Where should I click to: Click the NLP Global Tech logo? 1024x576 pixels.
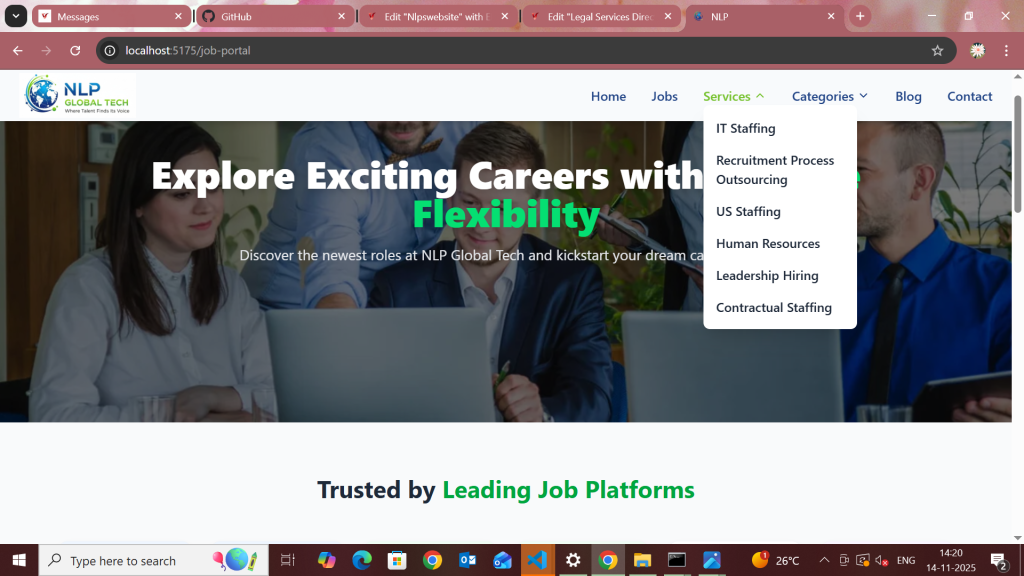tap(78, 95)
